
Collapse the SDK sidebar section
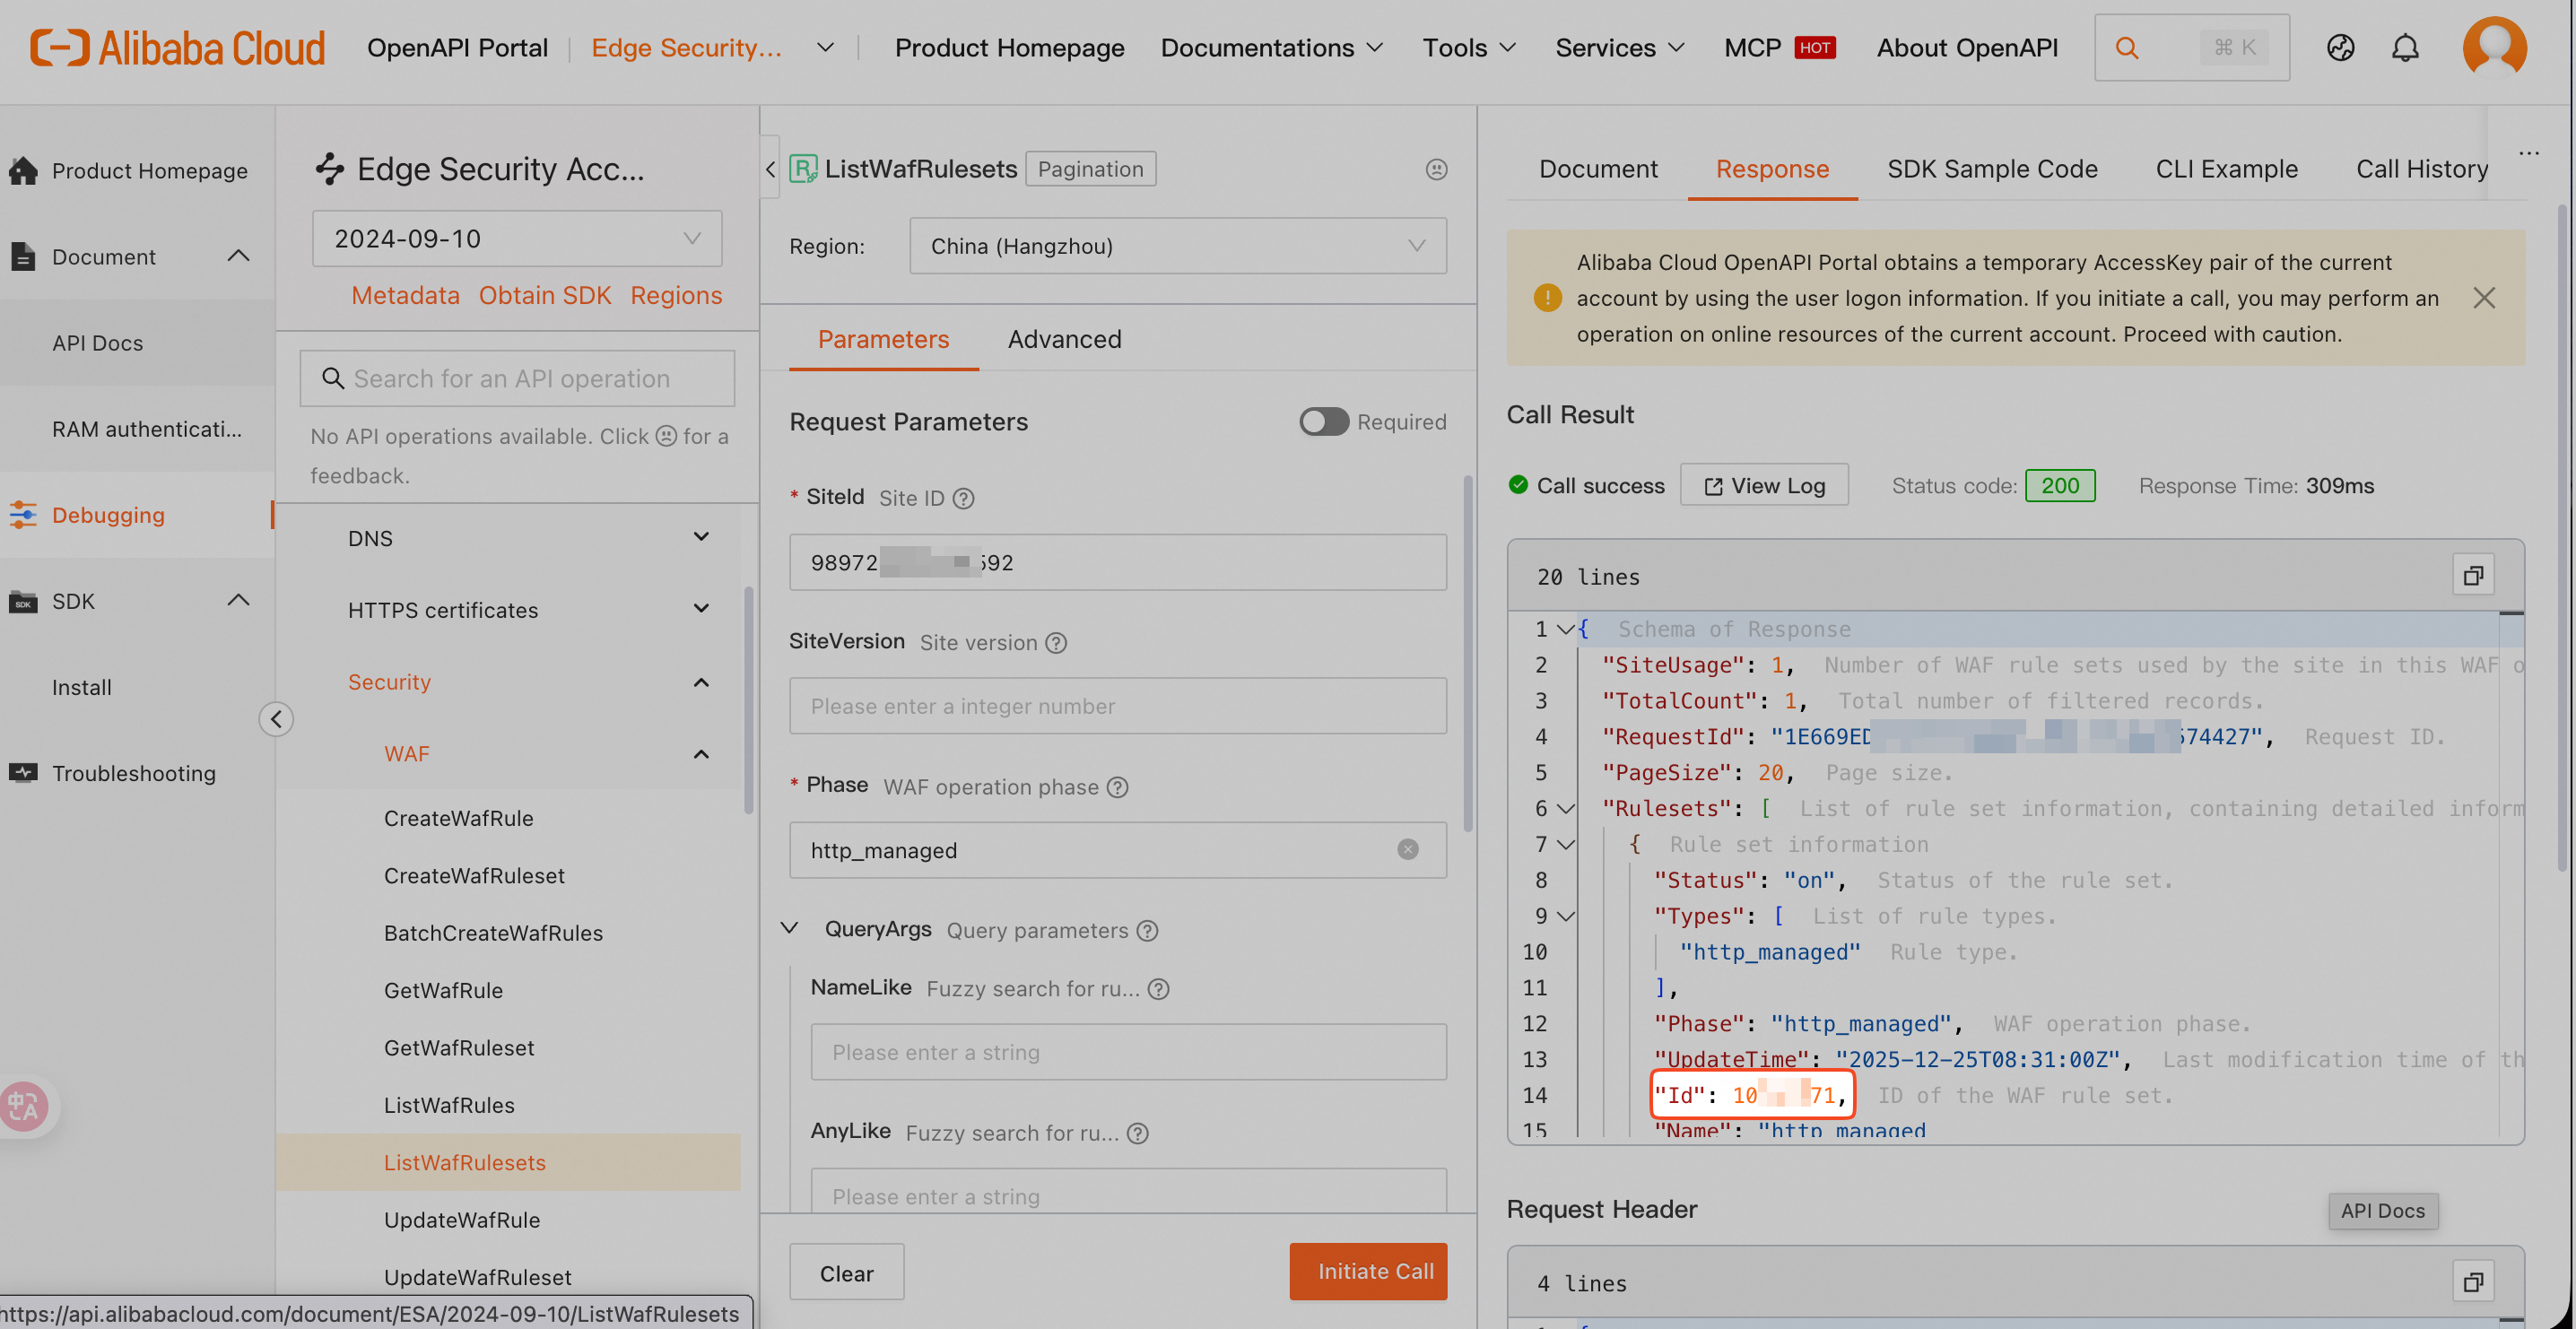click(238, 601)
